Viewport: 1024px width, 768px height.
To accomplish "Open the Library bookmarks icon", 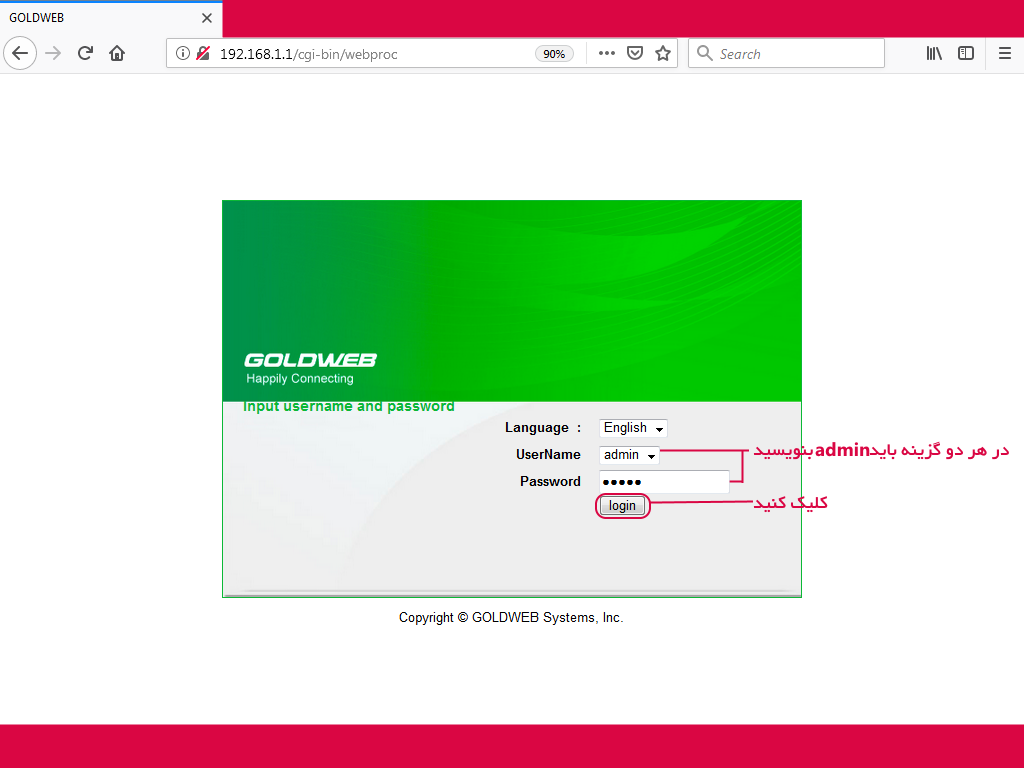I will pos(934,54).
